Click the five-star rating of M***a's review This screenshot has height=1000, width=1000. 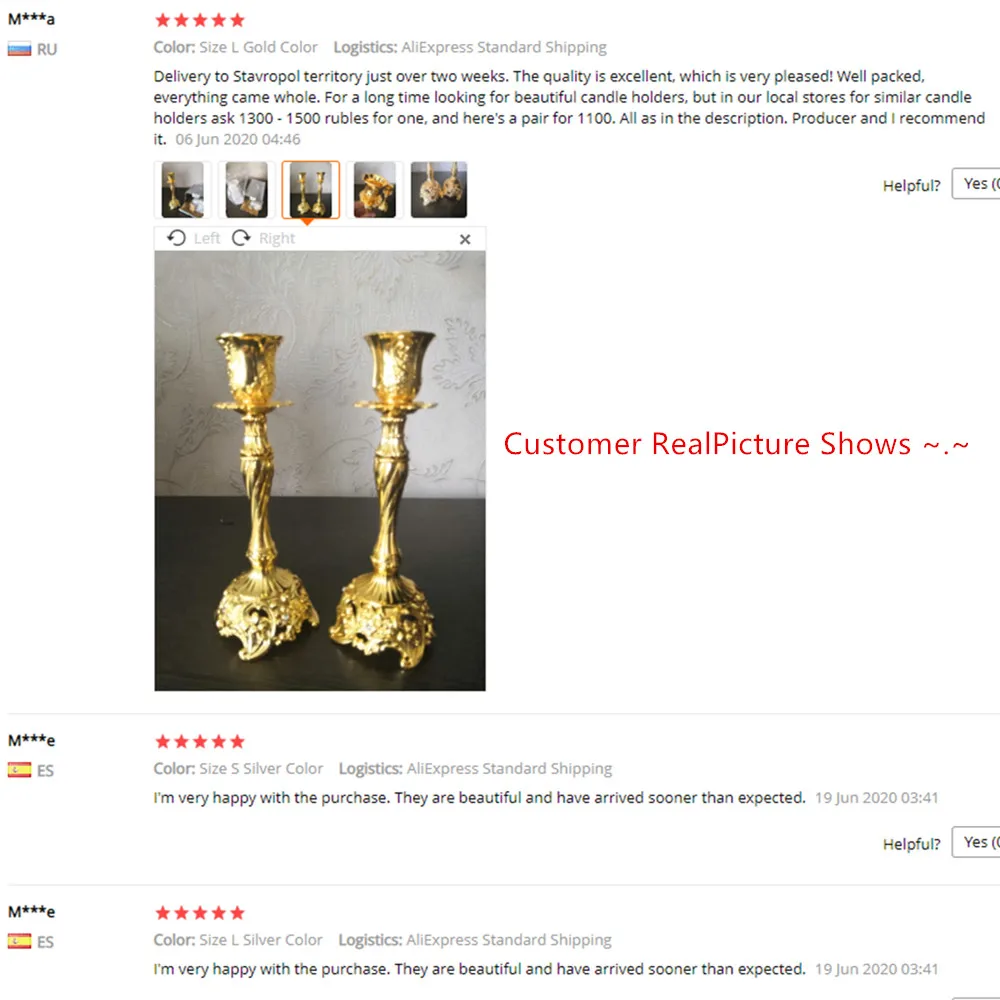click(x=200, y=20)
